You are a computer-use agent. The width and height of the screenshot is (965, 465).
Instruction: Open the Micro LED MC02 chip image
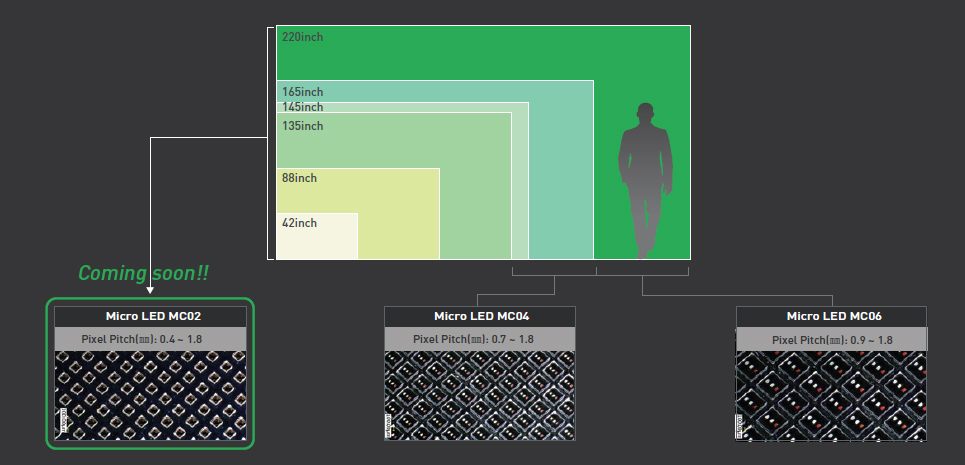(x=150, y=394)
